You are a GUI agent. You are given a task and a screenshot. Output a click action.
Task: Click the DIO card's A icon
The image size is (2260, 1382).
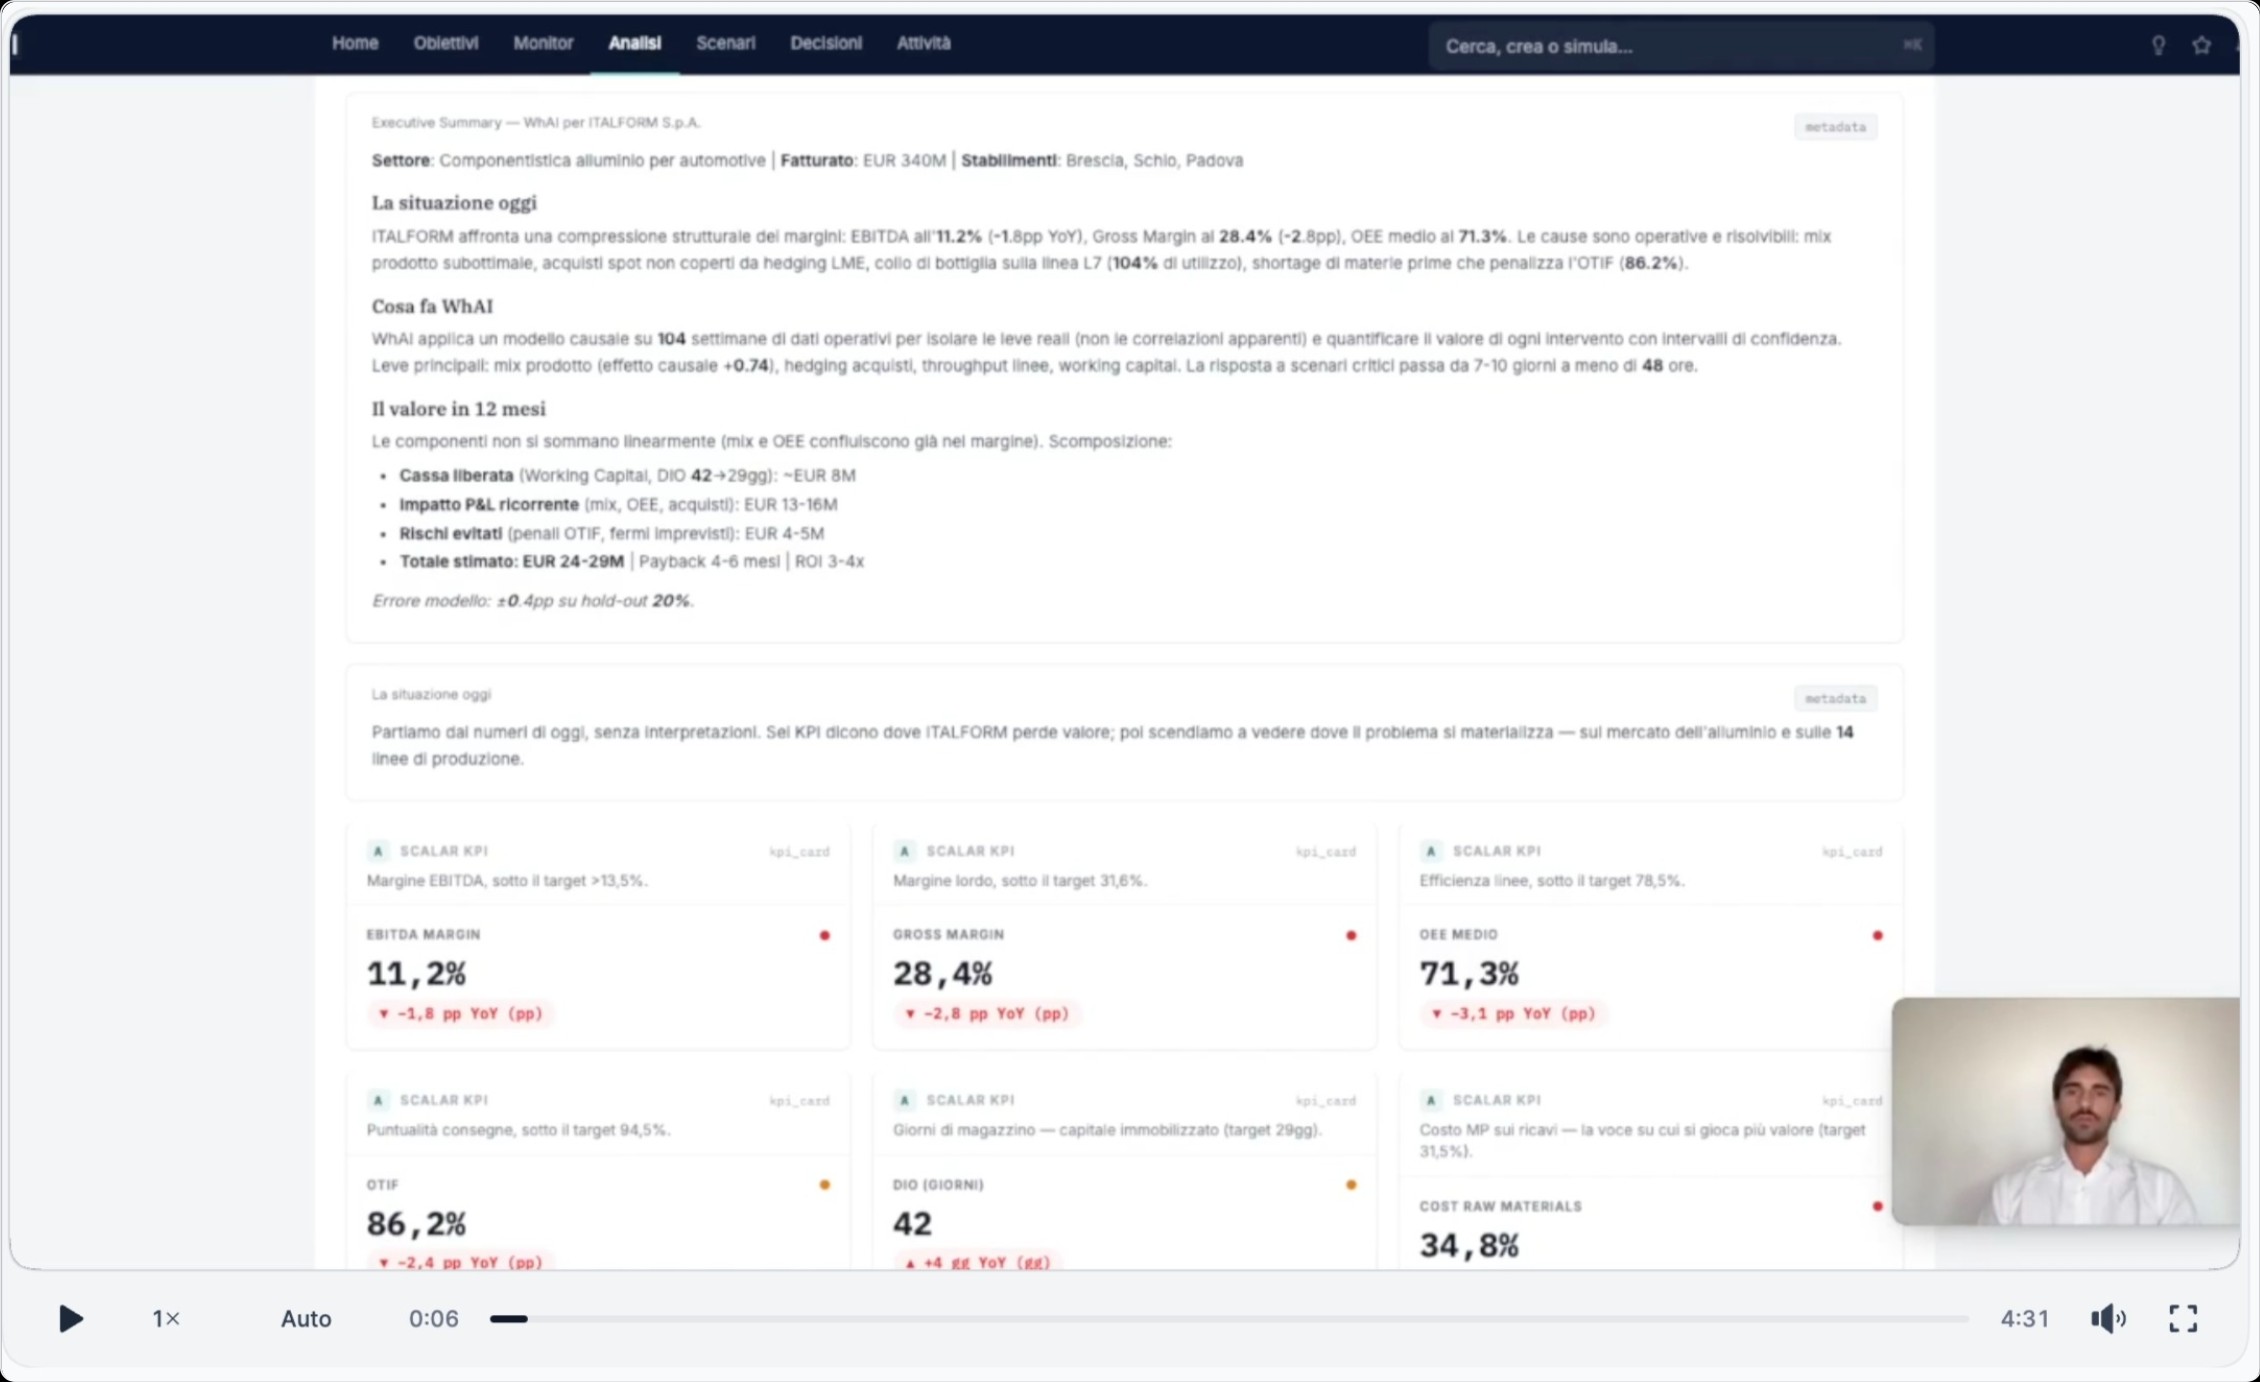point(904,1100)
